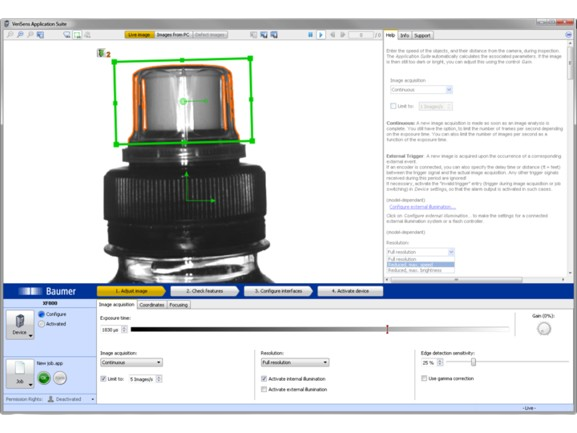
Task: Select the Activated radio button
Action: point(41,324)
